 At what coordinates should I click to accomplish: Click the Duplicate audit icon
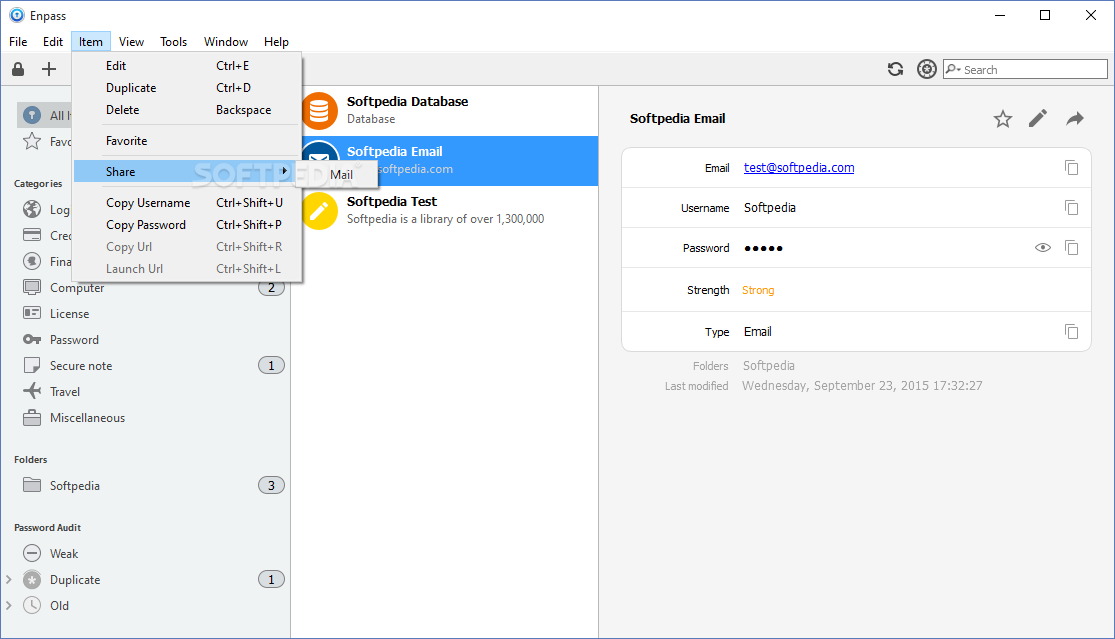[x=32, y=579]
